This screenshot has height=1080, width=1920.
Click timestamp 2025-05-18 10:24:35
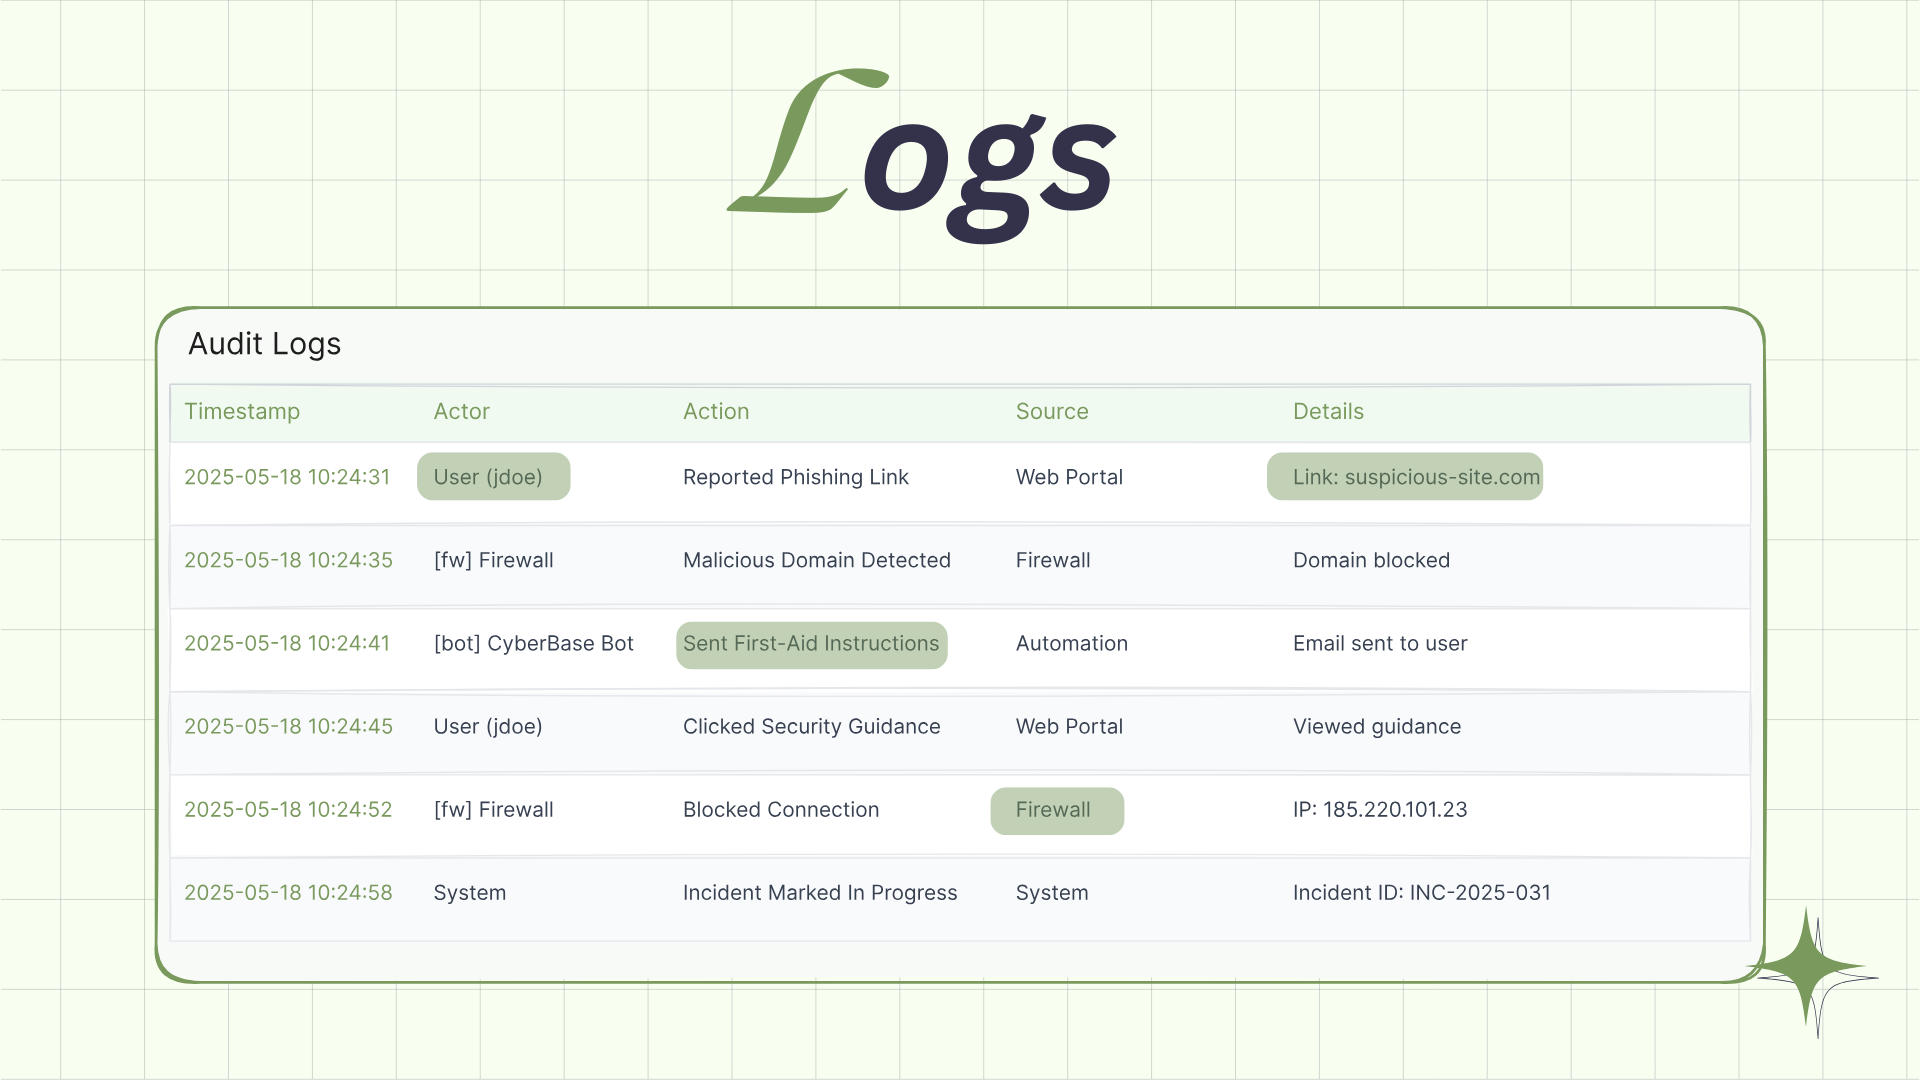pyautogui.click(x=288, y=560)
